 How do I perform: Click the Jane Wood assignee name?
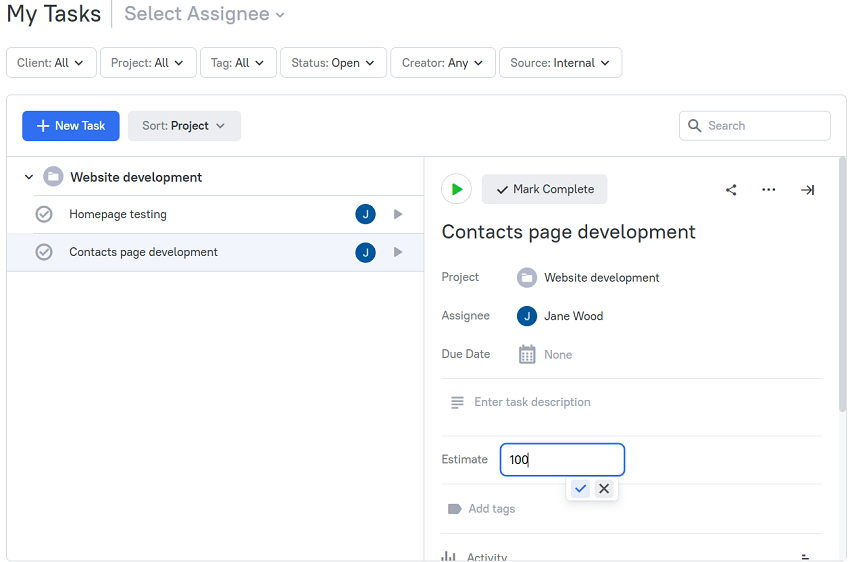pyautogui.click(x=574, y=316)
